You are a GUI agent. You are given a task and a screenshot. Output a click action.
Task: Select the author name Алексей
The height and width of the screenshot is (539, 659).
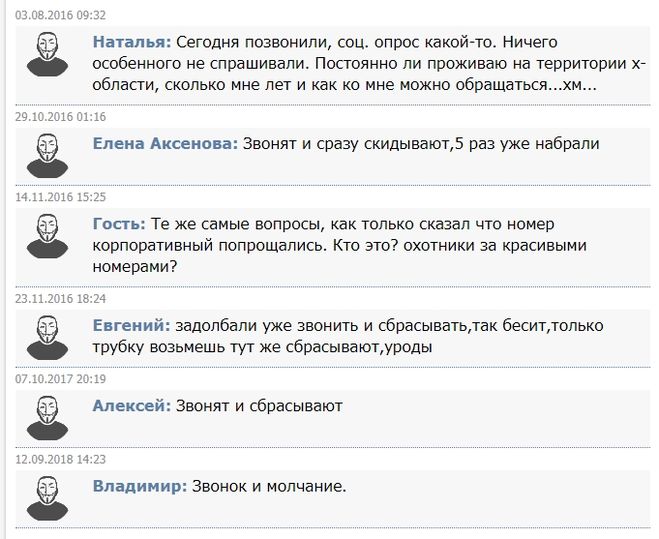pos(131,406)
